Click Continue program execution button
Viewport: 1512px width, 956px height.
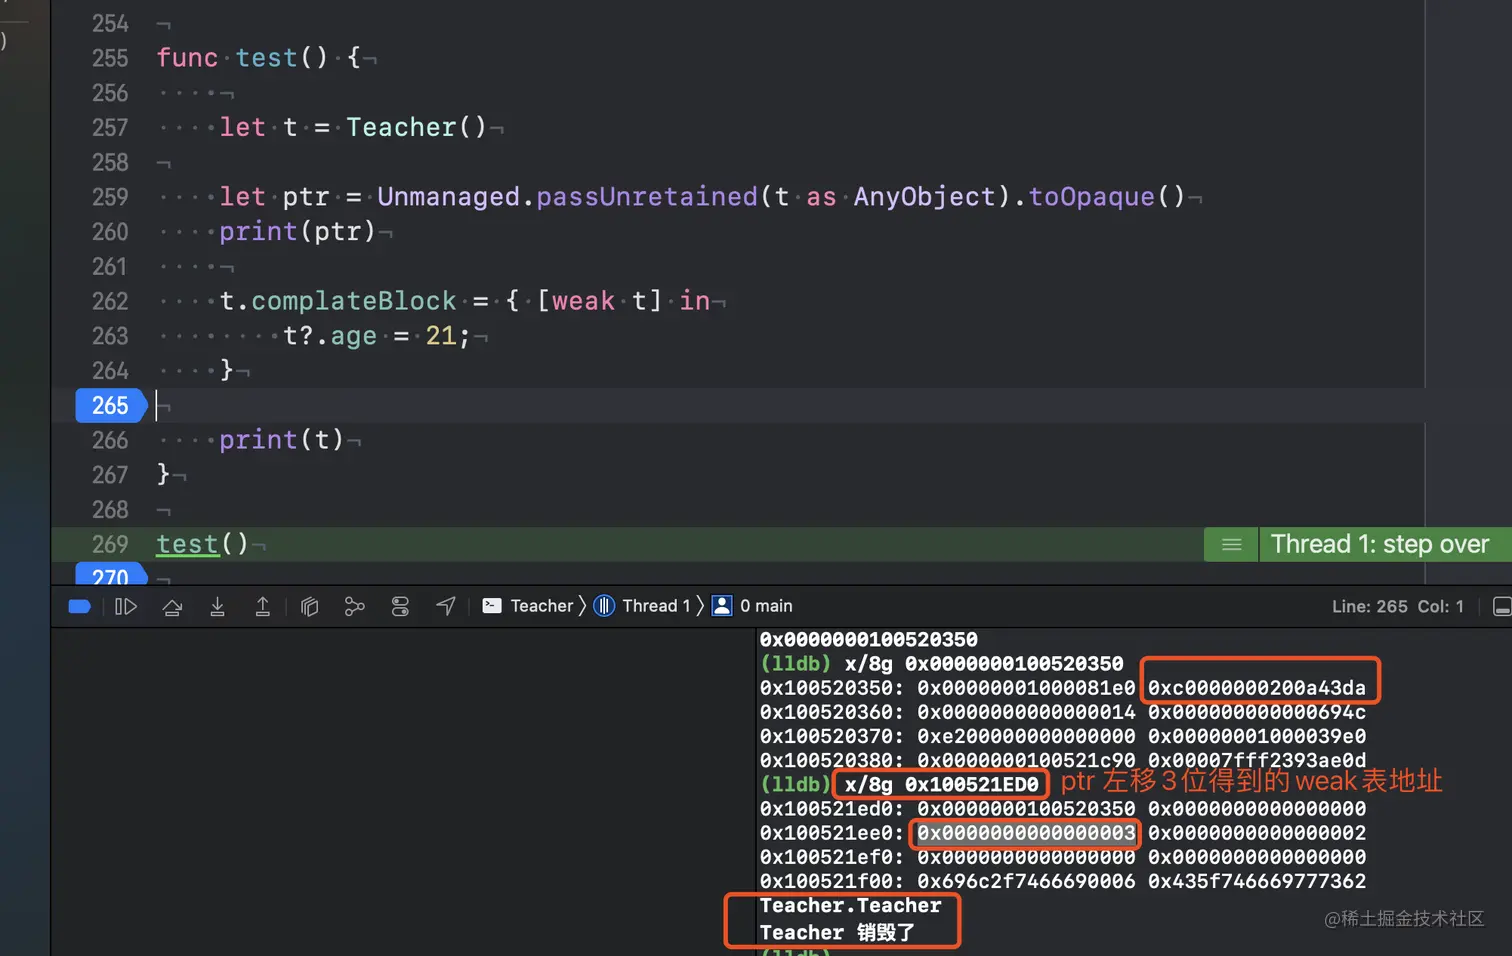(x=126, y=606)
